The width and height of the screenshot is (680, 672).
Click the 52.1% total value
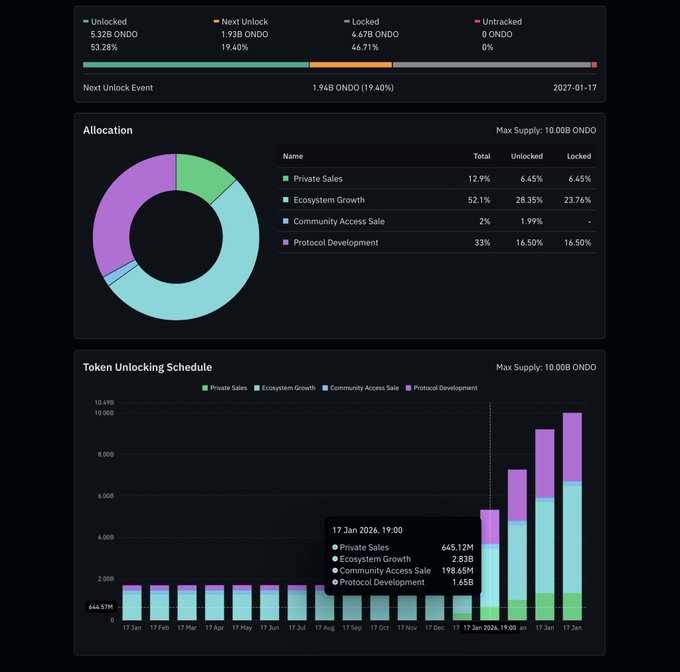pyautogui.click(x=479, y=200)
